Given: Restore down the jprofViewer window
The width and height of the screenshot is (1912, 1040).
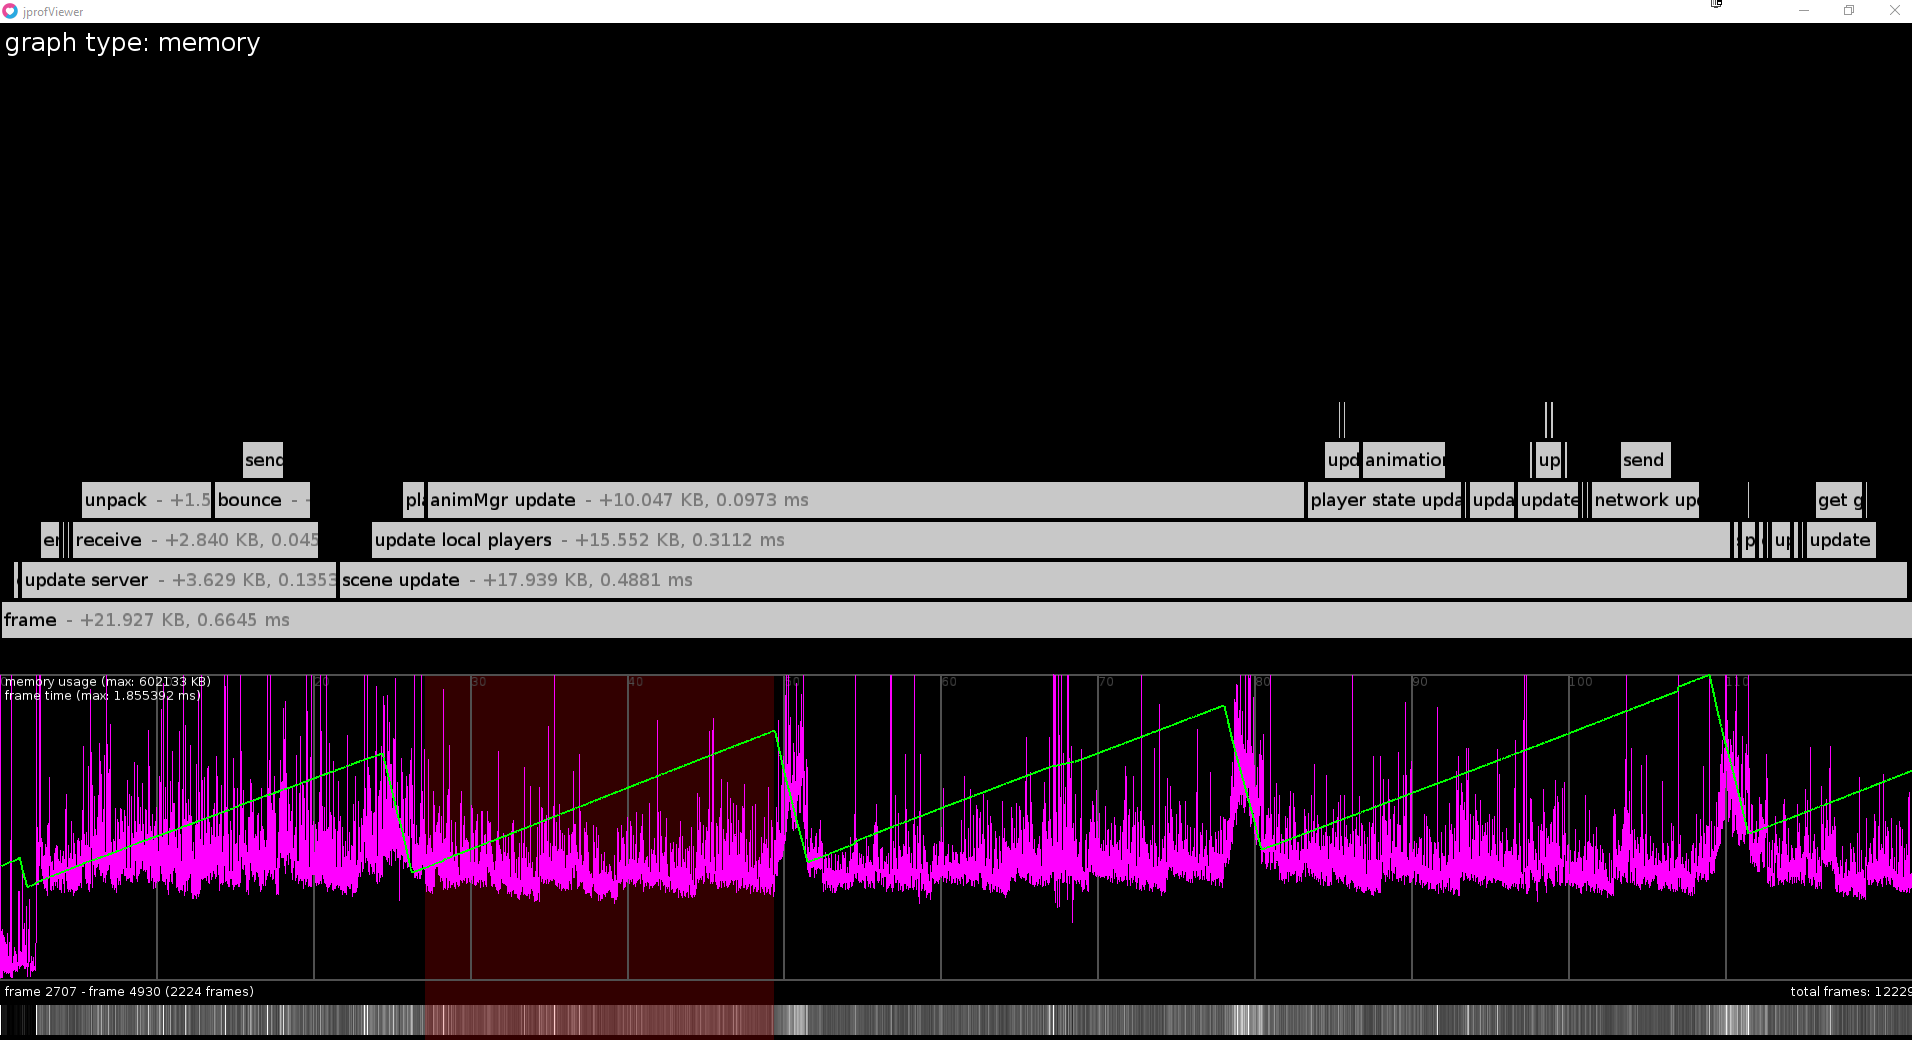Looking at the screenshot, I should [x=1849, y=11].
